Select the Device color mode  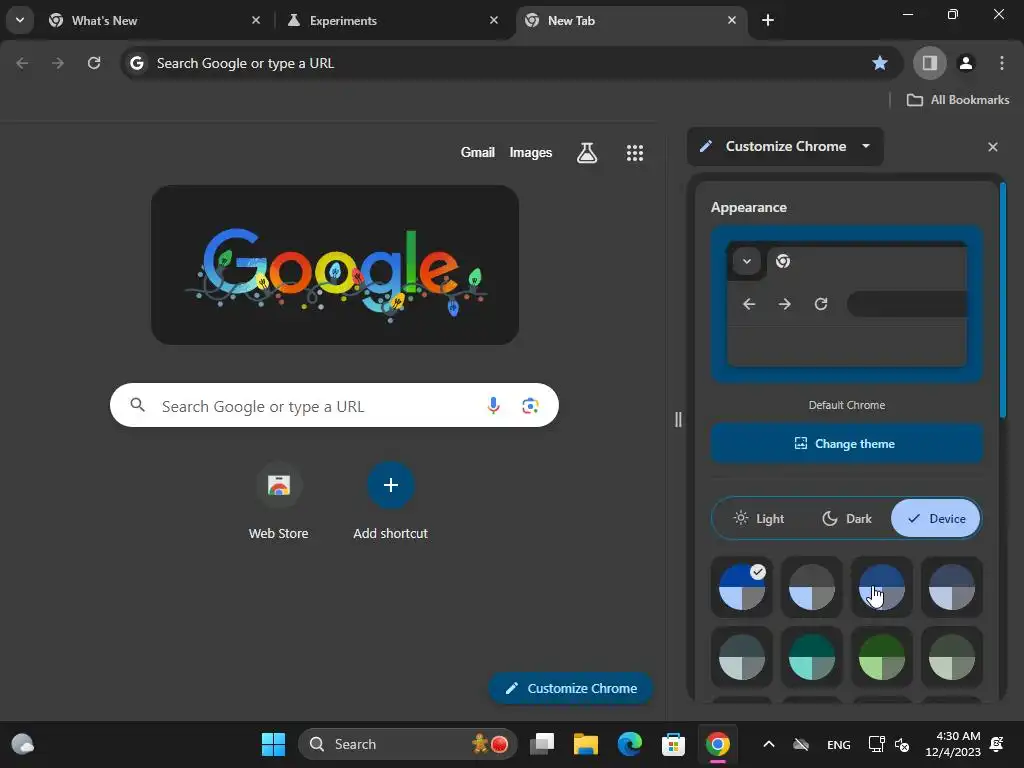coord(936,519)
